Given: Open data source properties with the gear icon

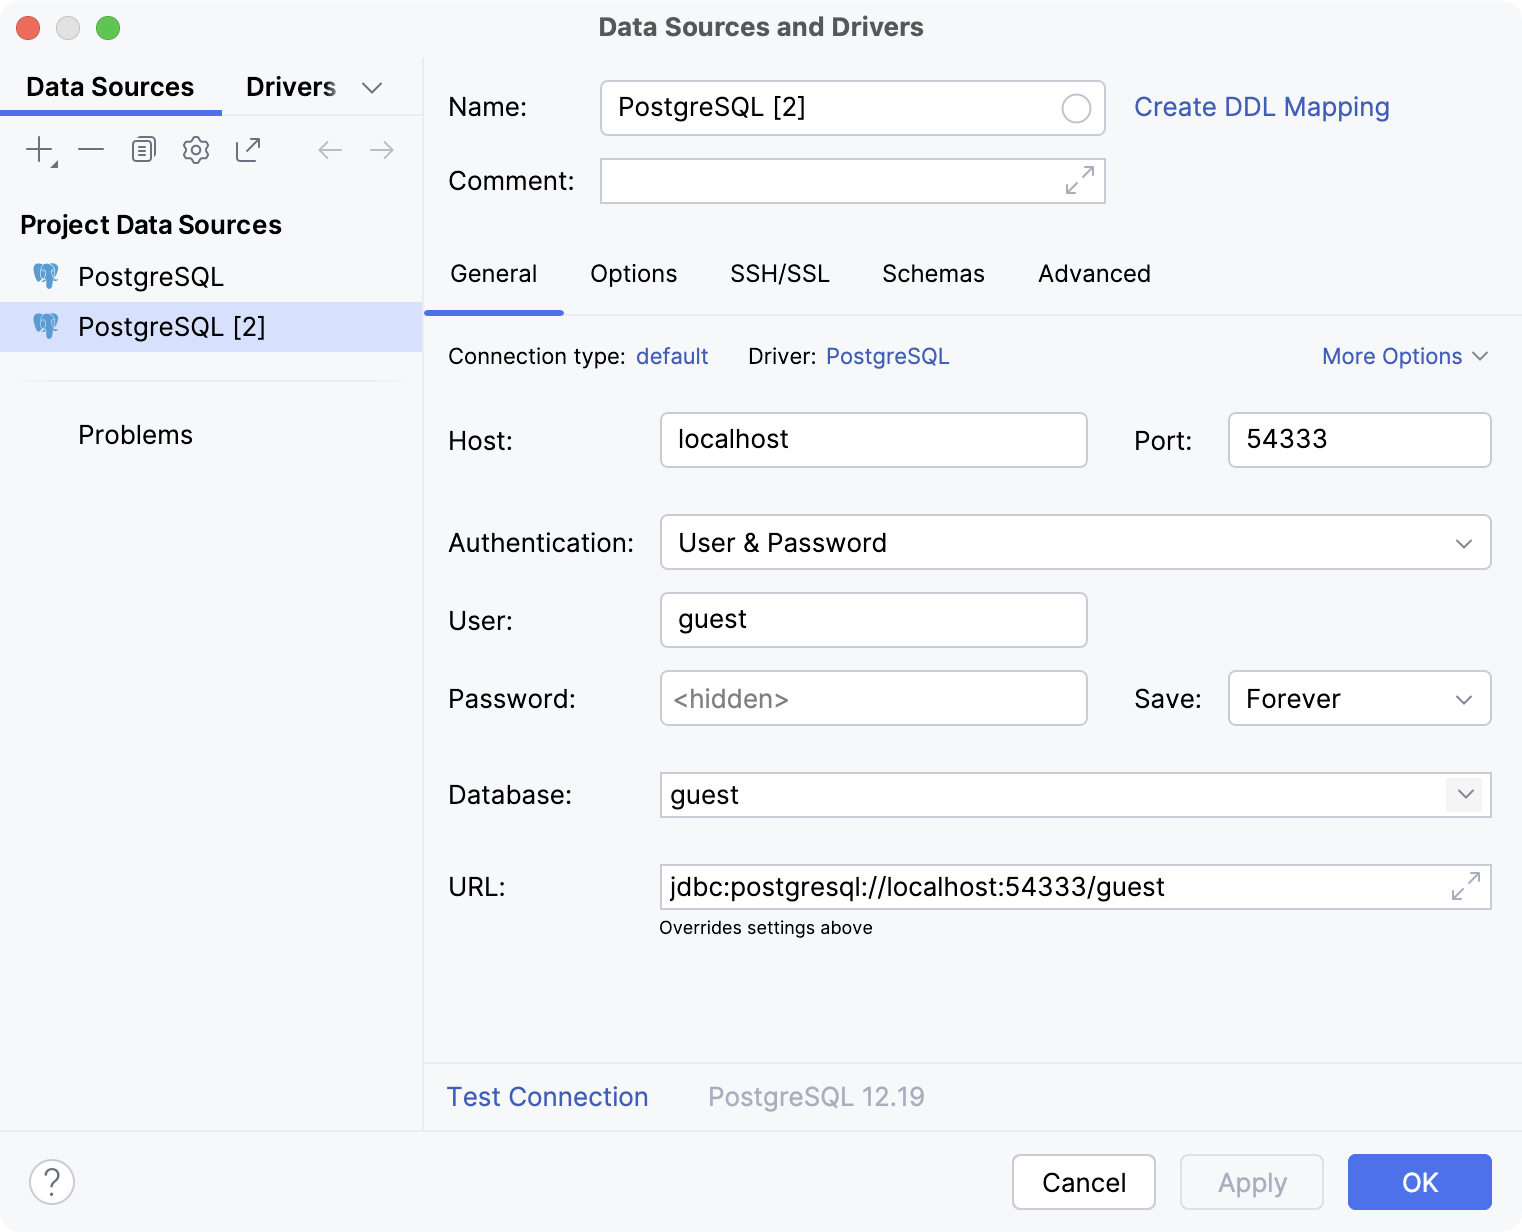Looking at the screenshot, I should (195, 149).
